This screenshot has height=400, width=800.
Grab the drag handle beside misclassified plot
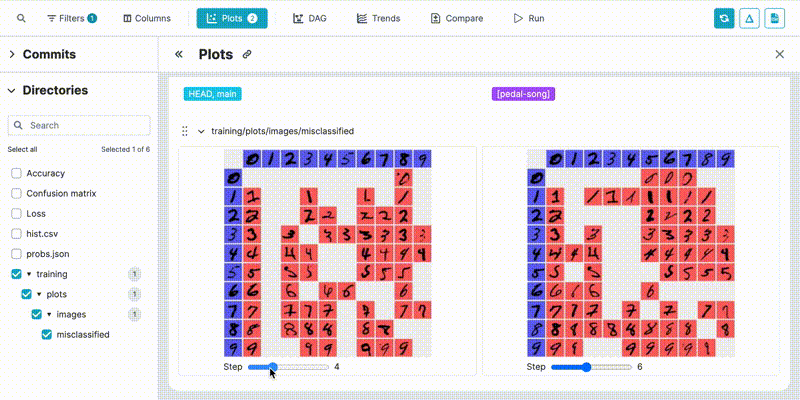[x=184, y=131]
